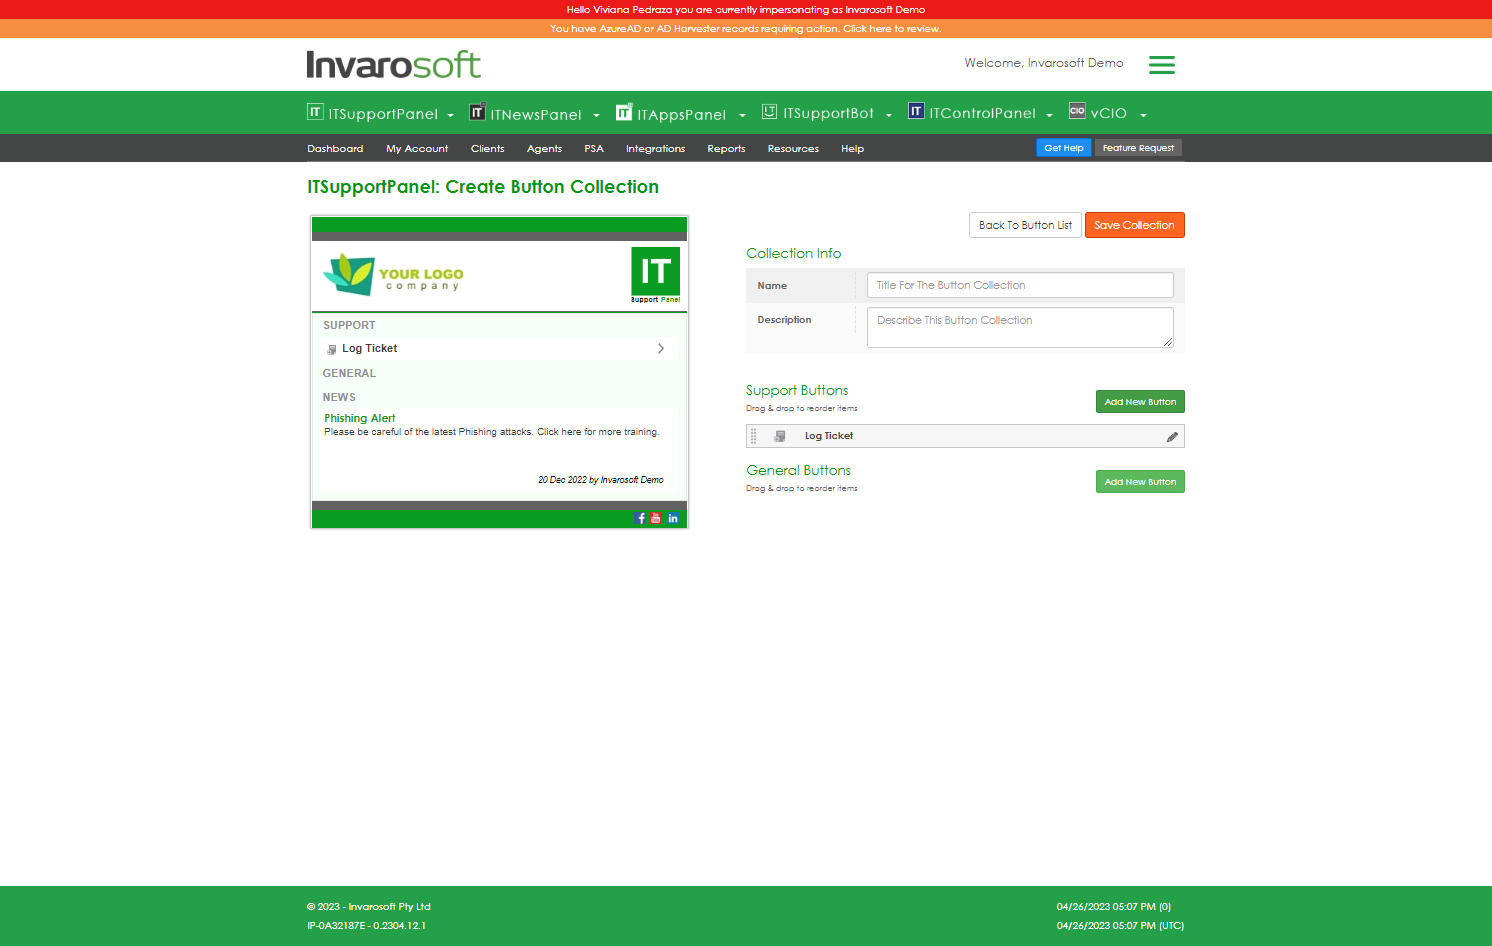Image resolution: width=1492 pixels, height=946 pixels.
Task: Click the orange AzureAD review banner
Action: [x=746, y=29]
